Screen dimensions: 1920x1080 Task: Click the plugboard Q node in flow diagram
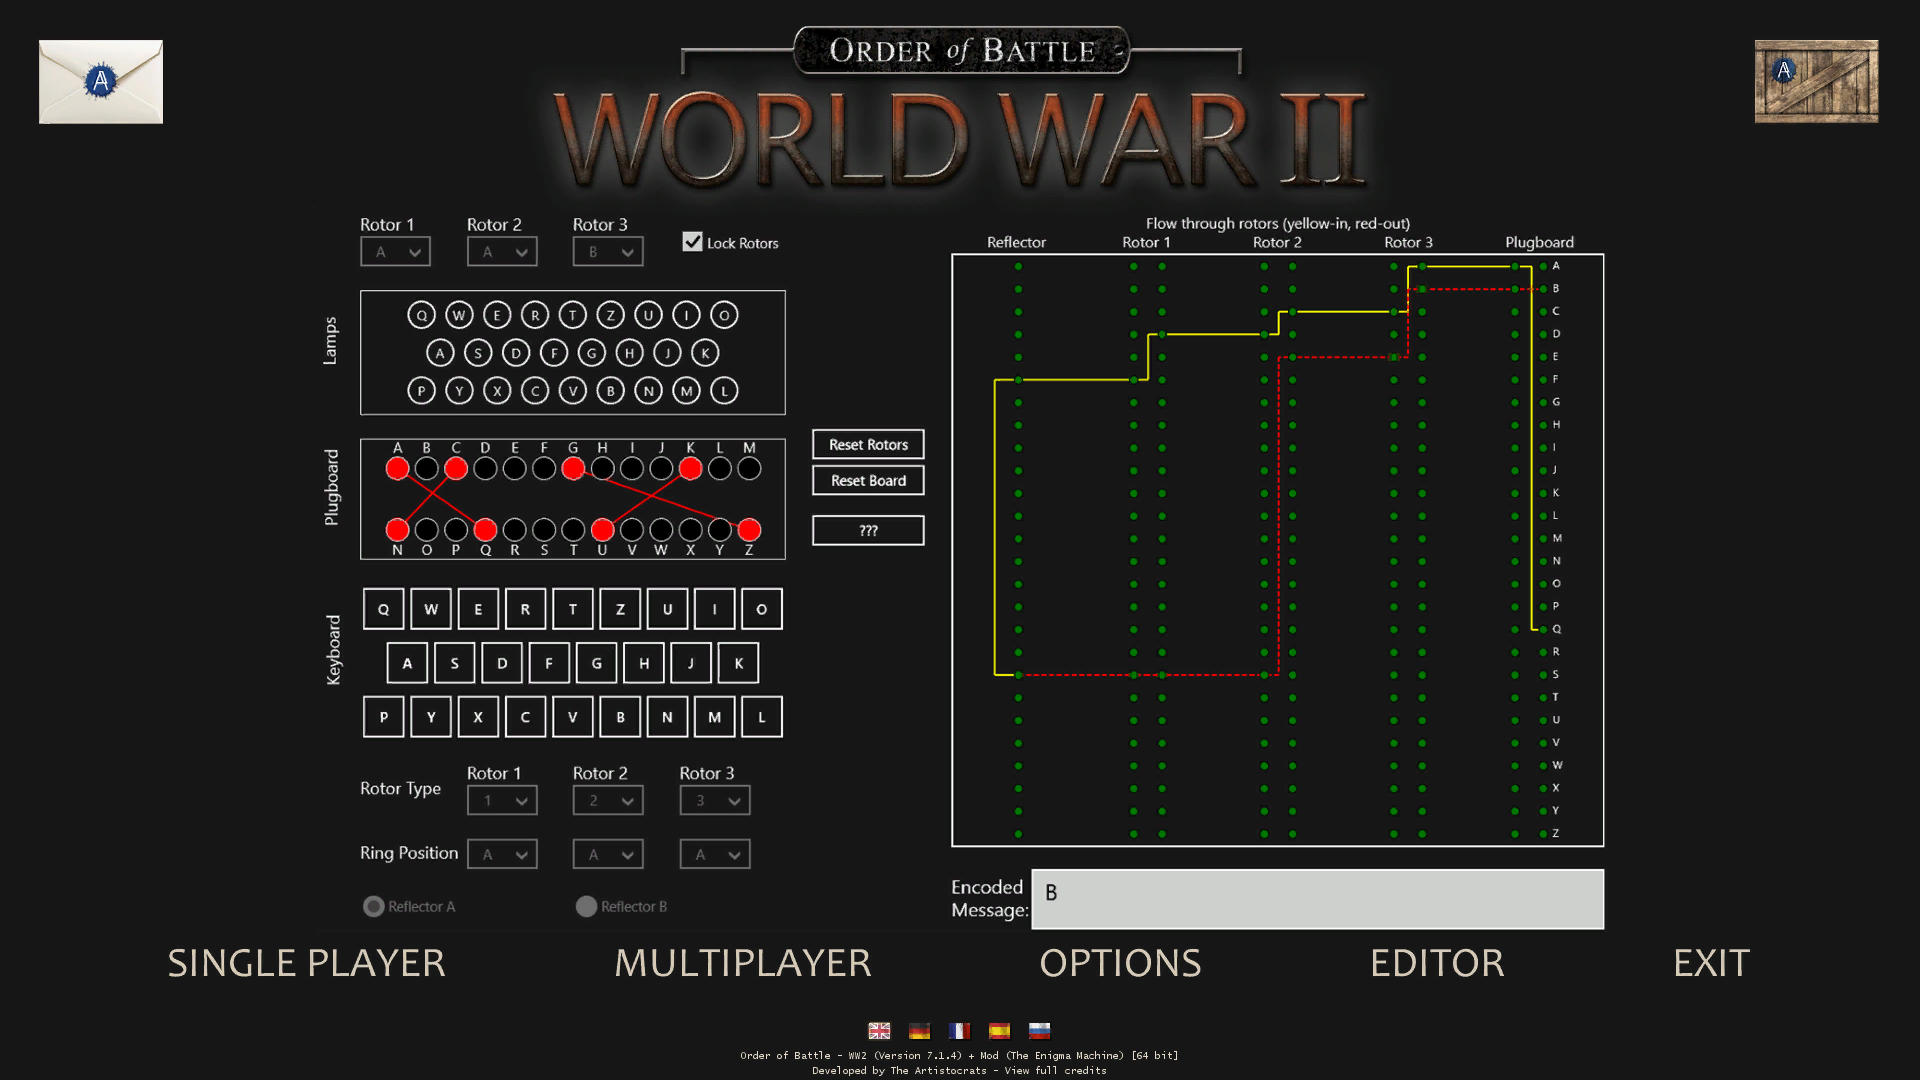tap(1543, 629)
